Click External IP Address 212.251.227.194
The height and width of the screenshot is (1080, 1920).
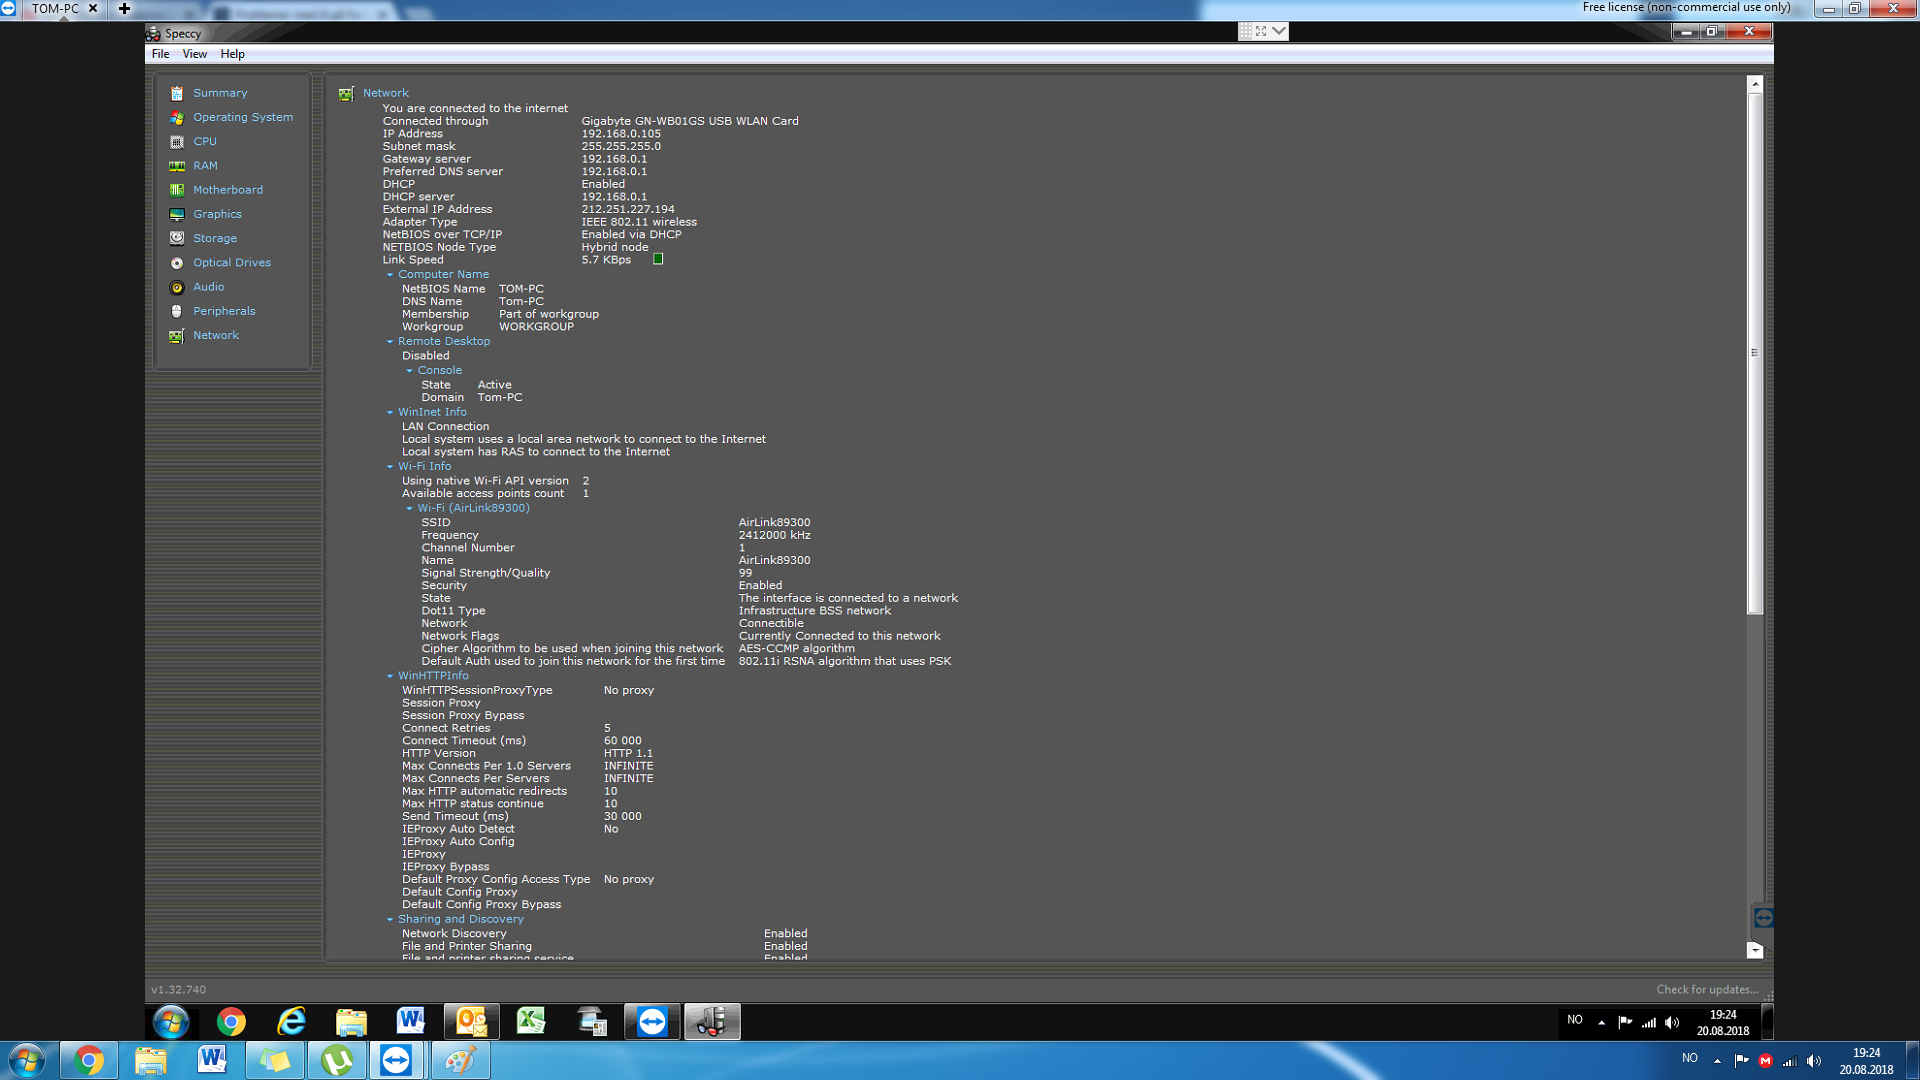tap(628, 210)
